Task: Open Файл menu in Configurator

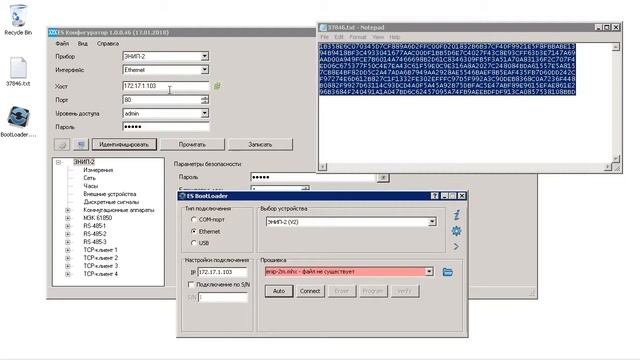Action: (x=62, y=43)
